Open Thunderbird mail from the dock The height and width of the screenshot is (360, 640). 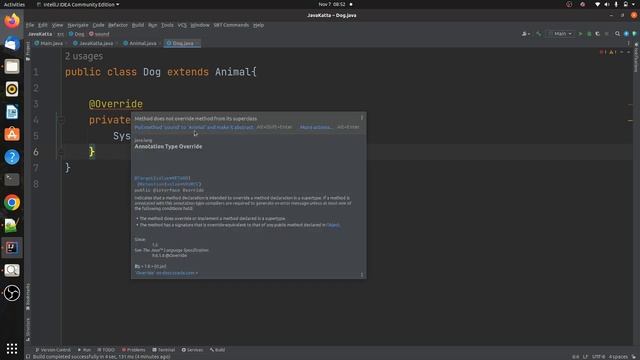12,43
